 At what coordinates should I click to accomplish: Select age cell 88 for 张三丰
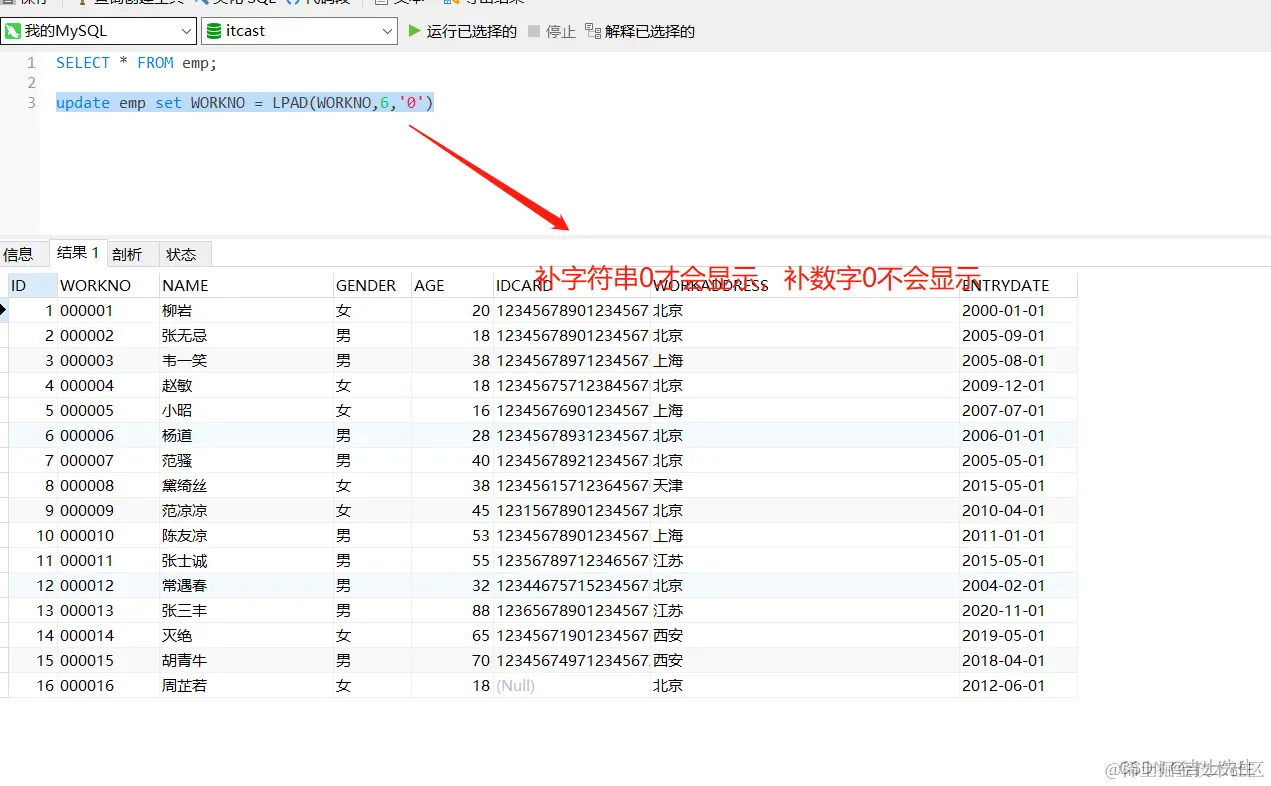tap(452, 610)
